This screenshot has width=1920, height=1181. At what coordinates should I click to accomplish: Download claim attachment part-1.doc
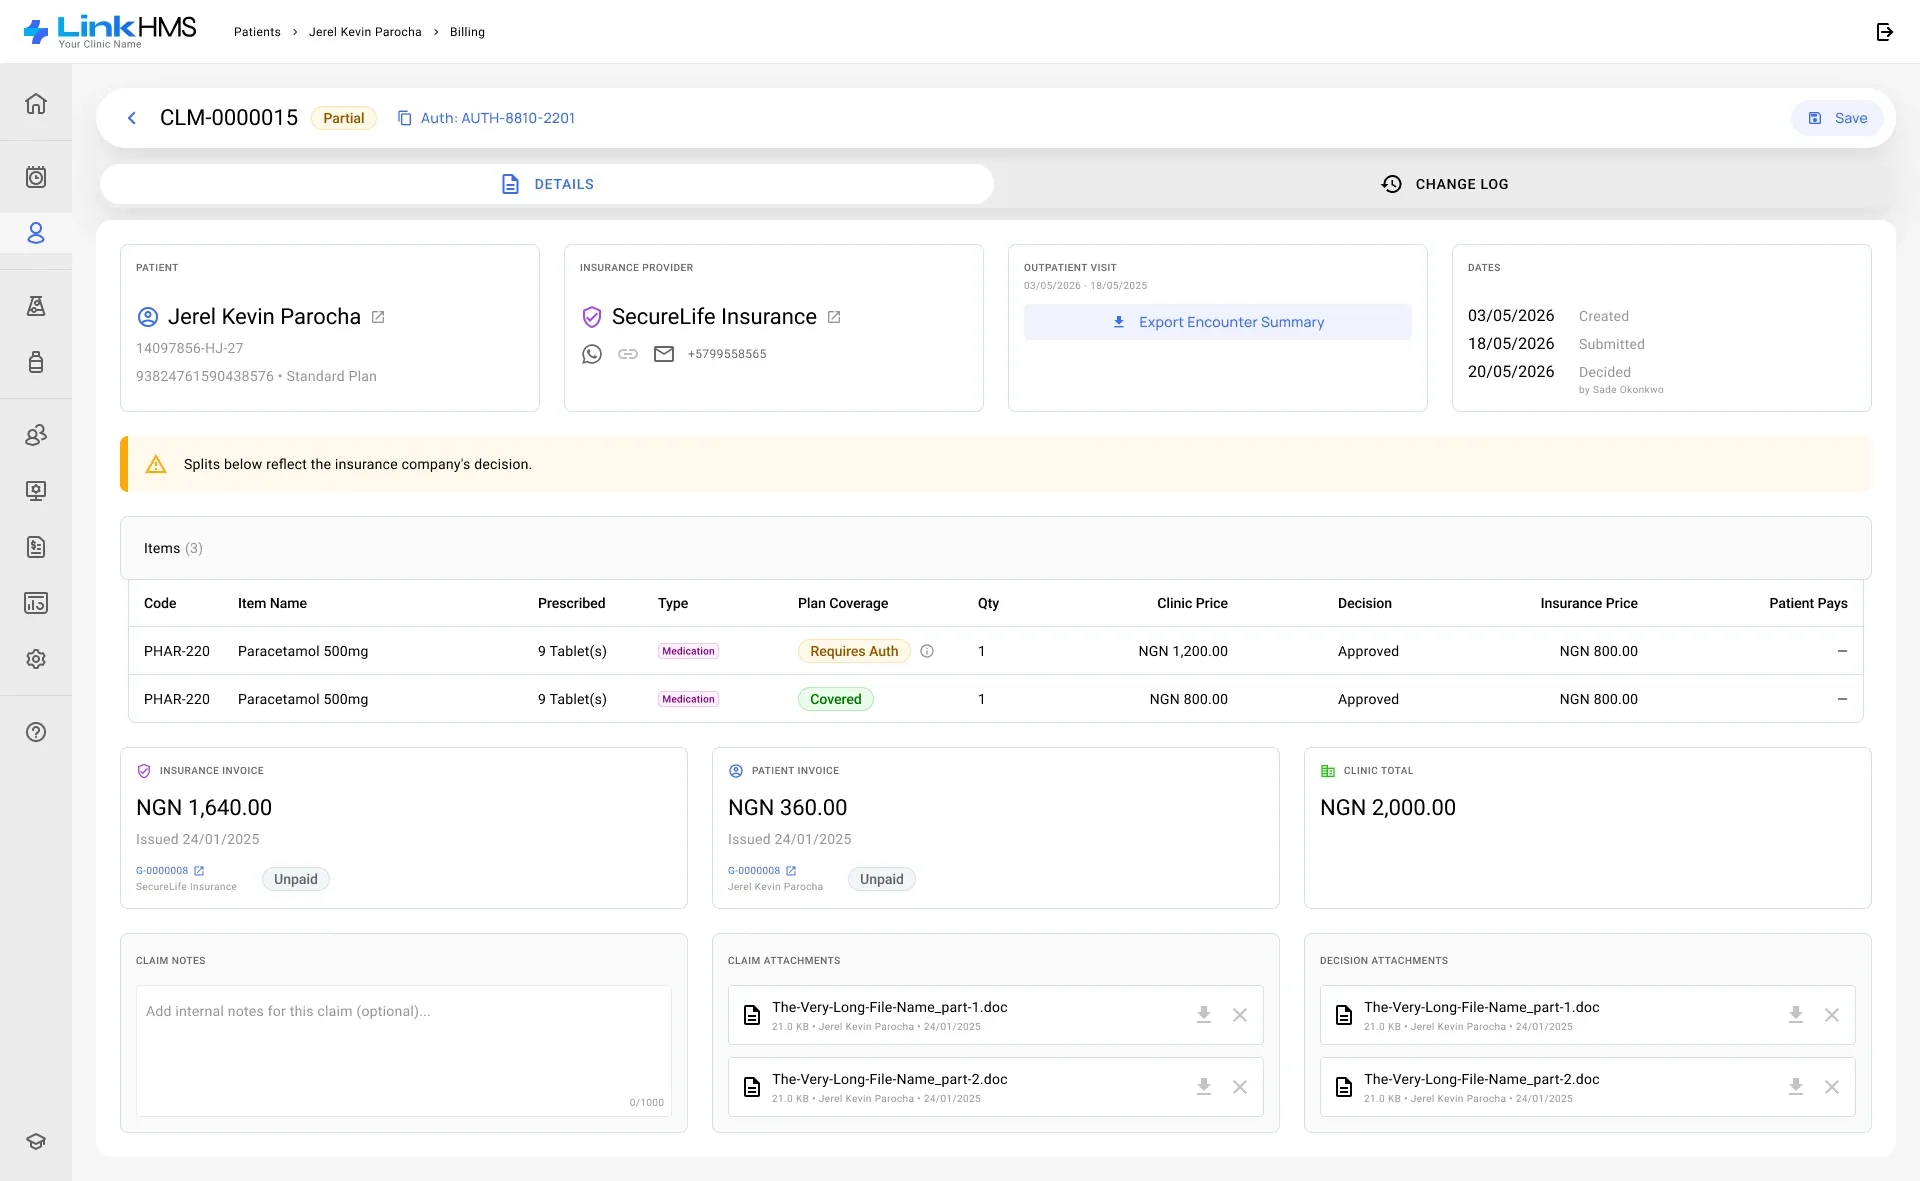pos(1204,1015)
